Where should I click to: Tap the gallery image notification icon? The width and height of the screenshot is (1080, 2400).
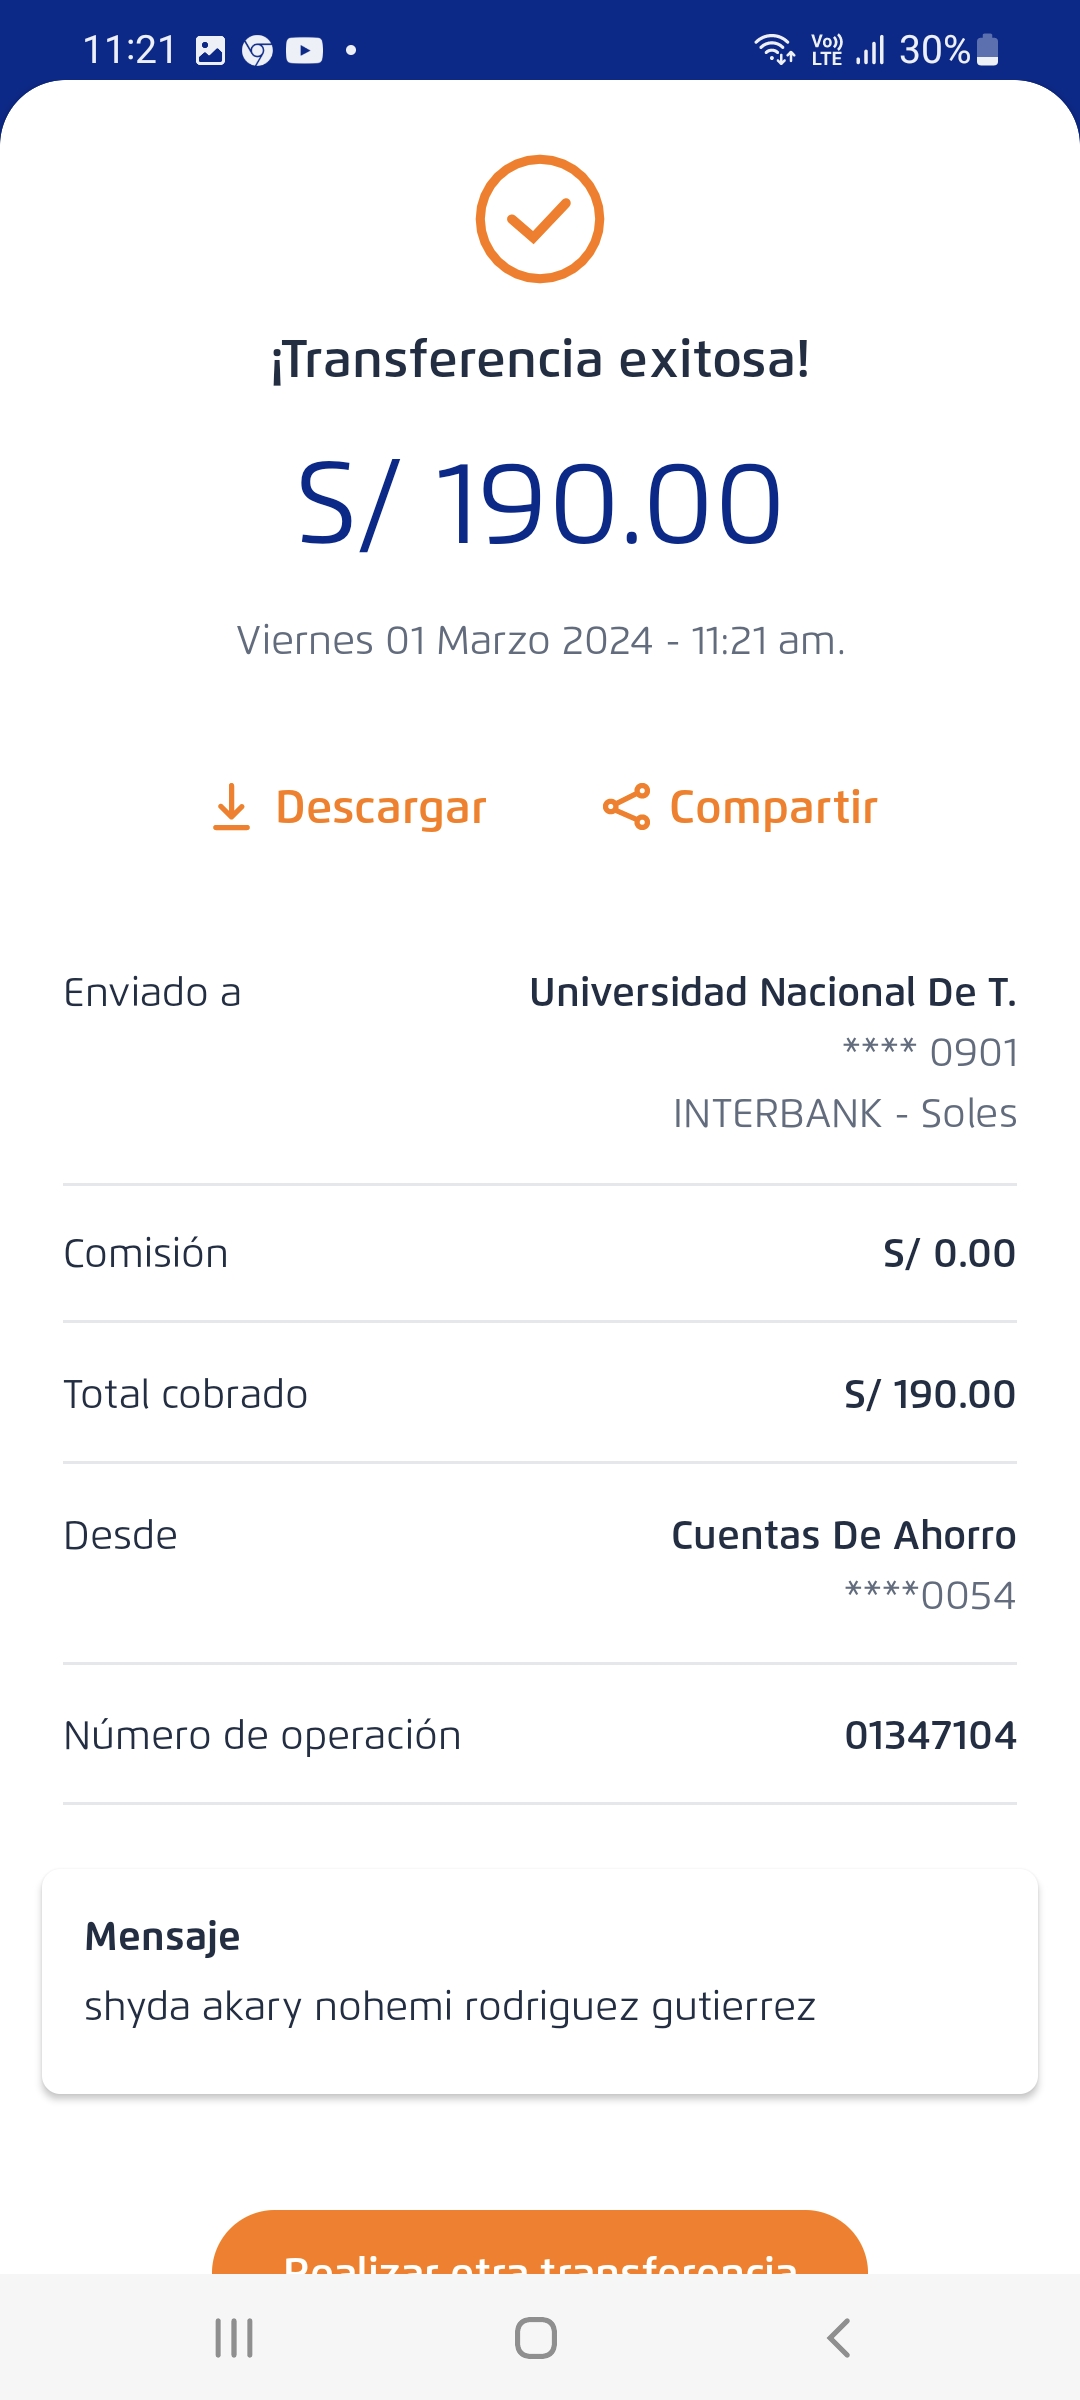tap(210, 50)
